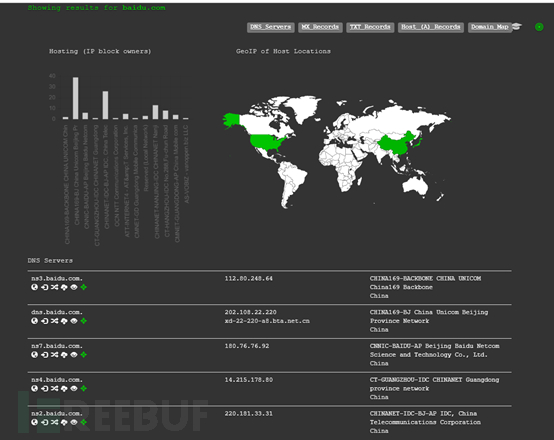
Task: Click the sign-in arrow icon under ns4.baidu.com
Action: pos(44,388)
